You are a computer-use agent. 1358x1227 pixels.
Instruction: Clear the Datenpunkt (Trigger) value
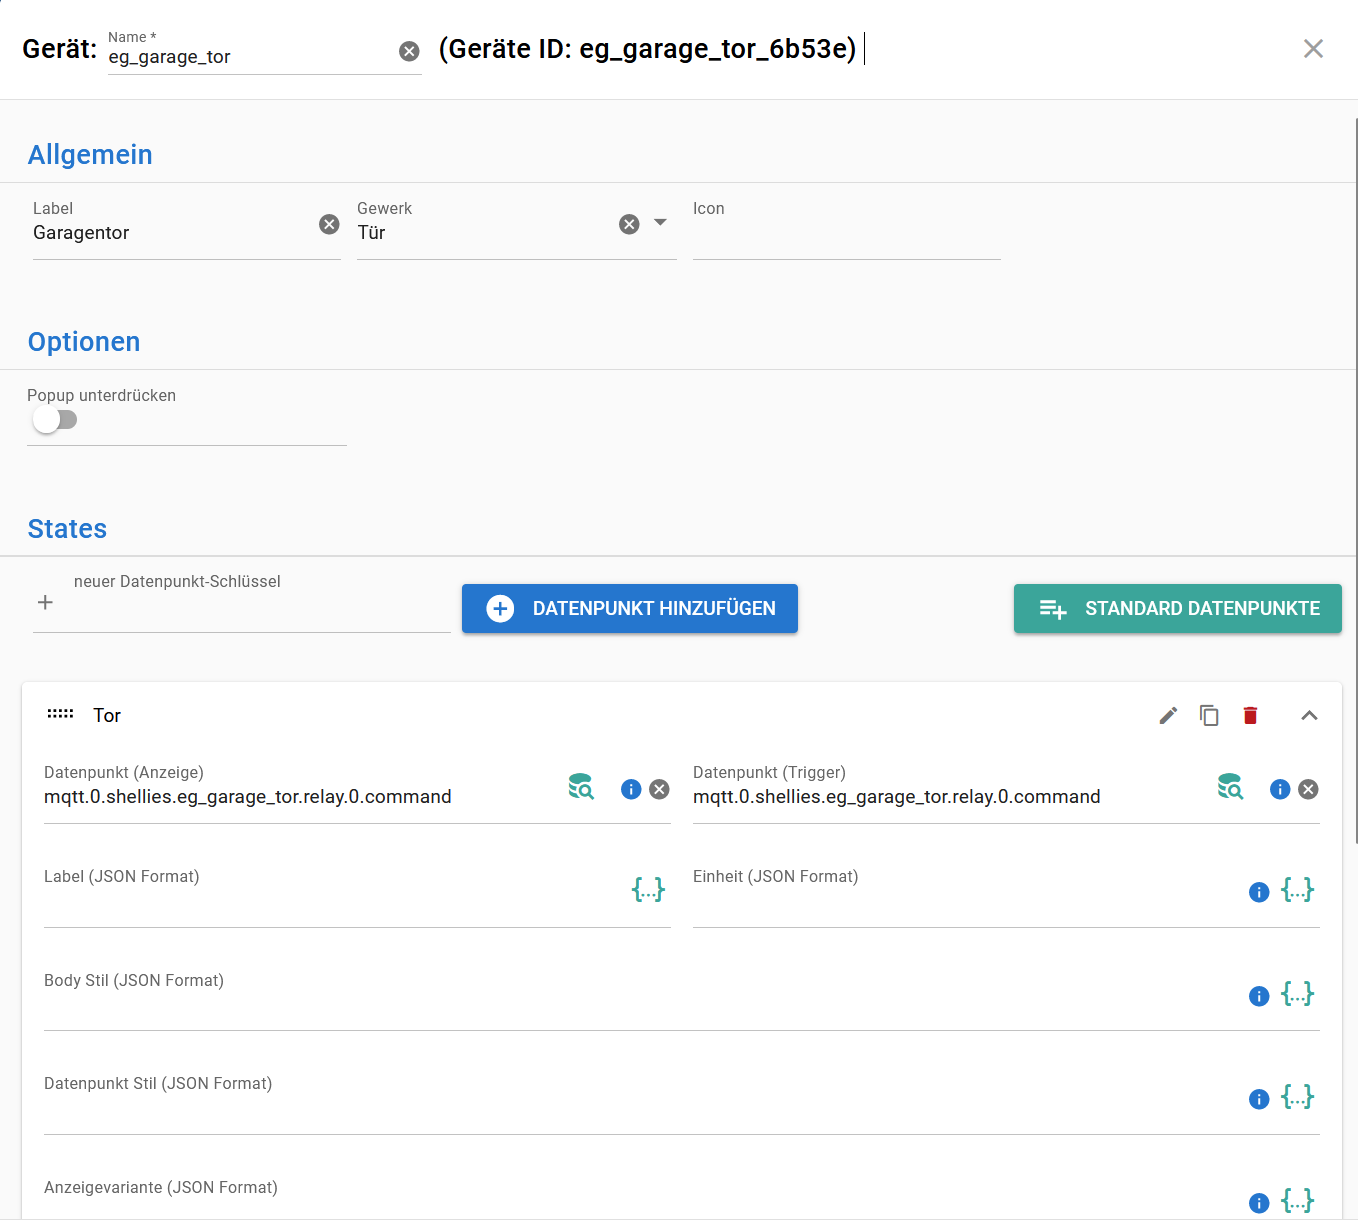coord(1308,789)
